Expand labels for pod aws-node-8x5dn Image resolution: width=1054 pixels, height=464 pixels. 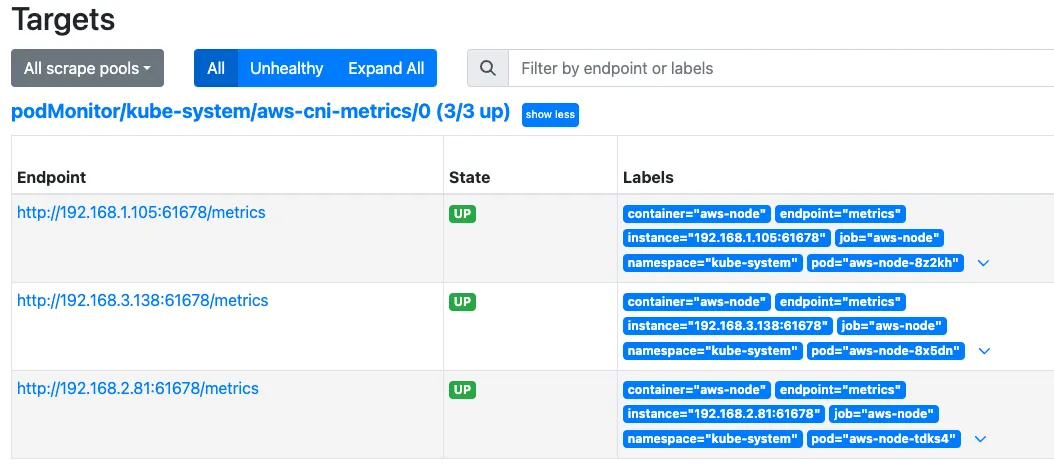[x=984, y=351]
